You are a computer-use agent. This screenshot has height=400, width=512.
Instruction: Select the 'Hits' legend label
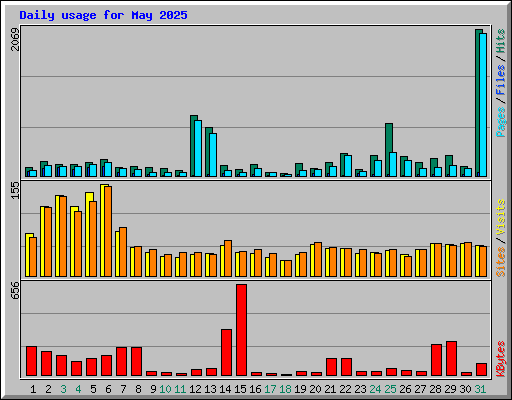click(x=501, y=41)
